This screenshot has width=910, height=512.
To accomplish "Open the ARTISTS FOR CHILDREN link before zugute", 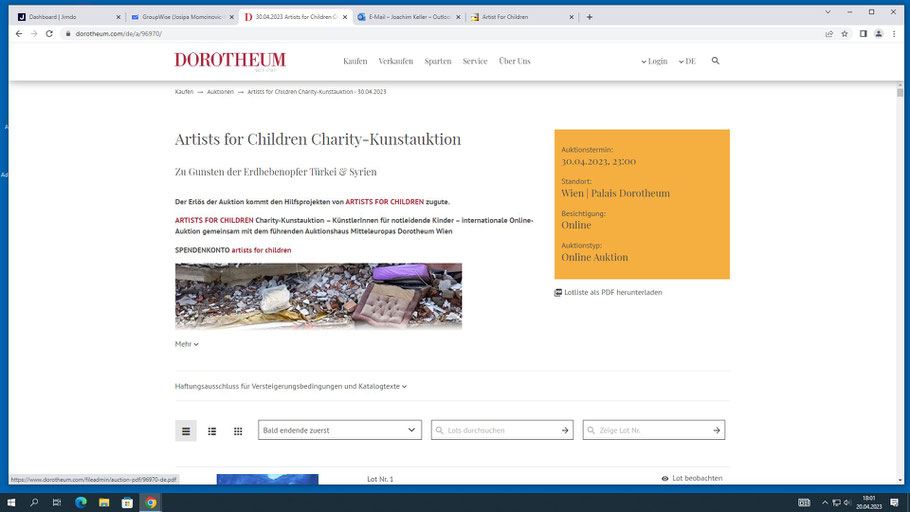I will (384, 202).
